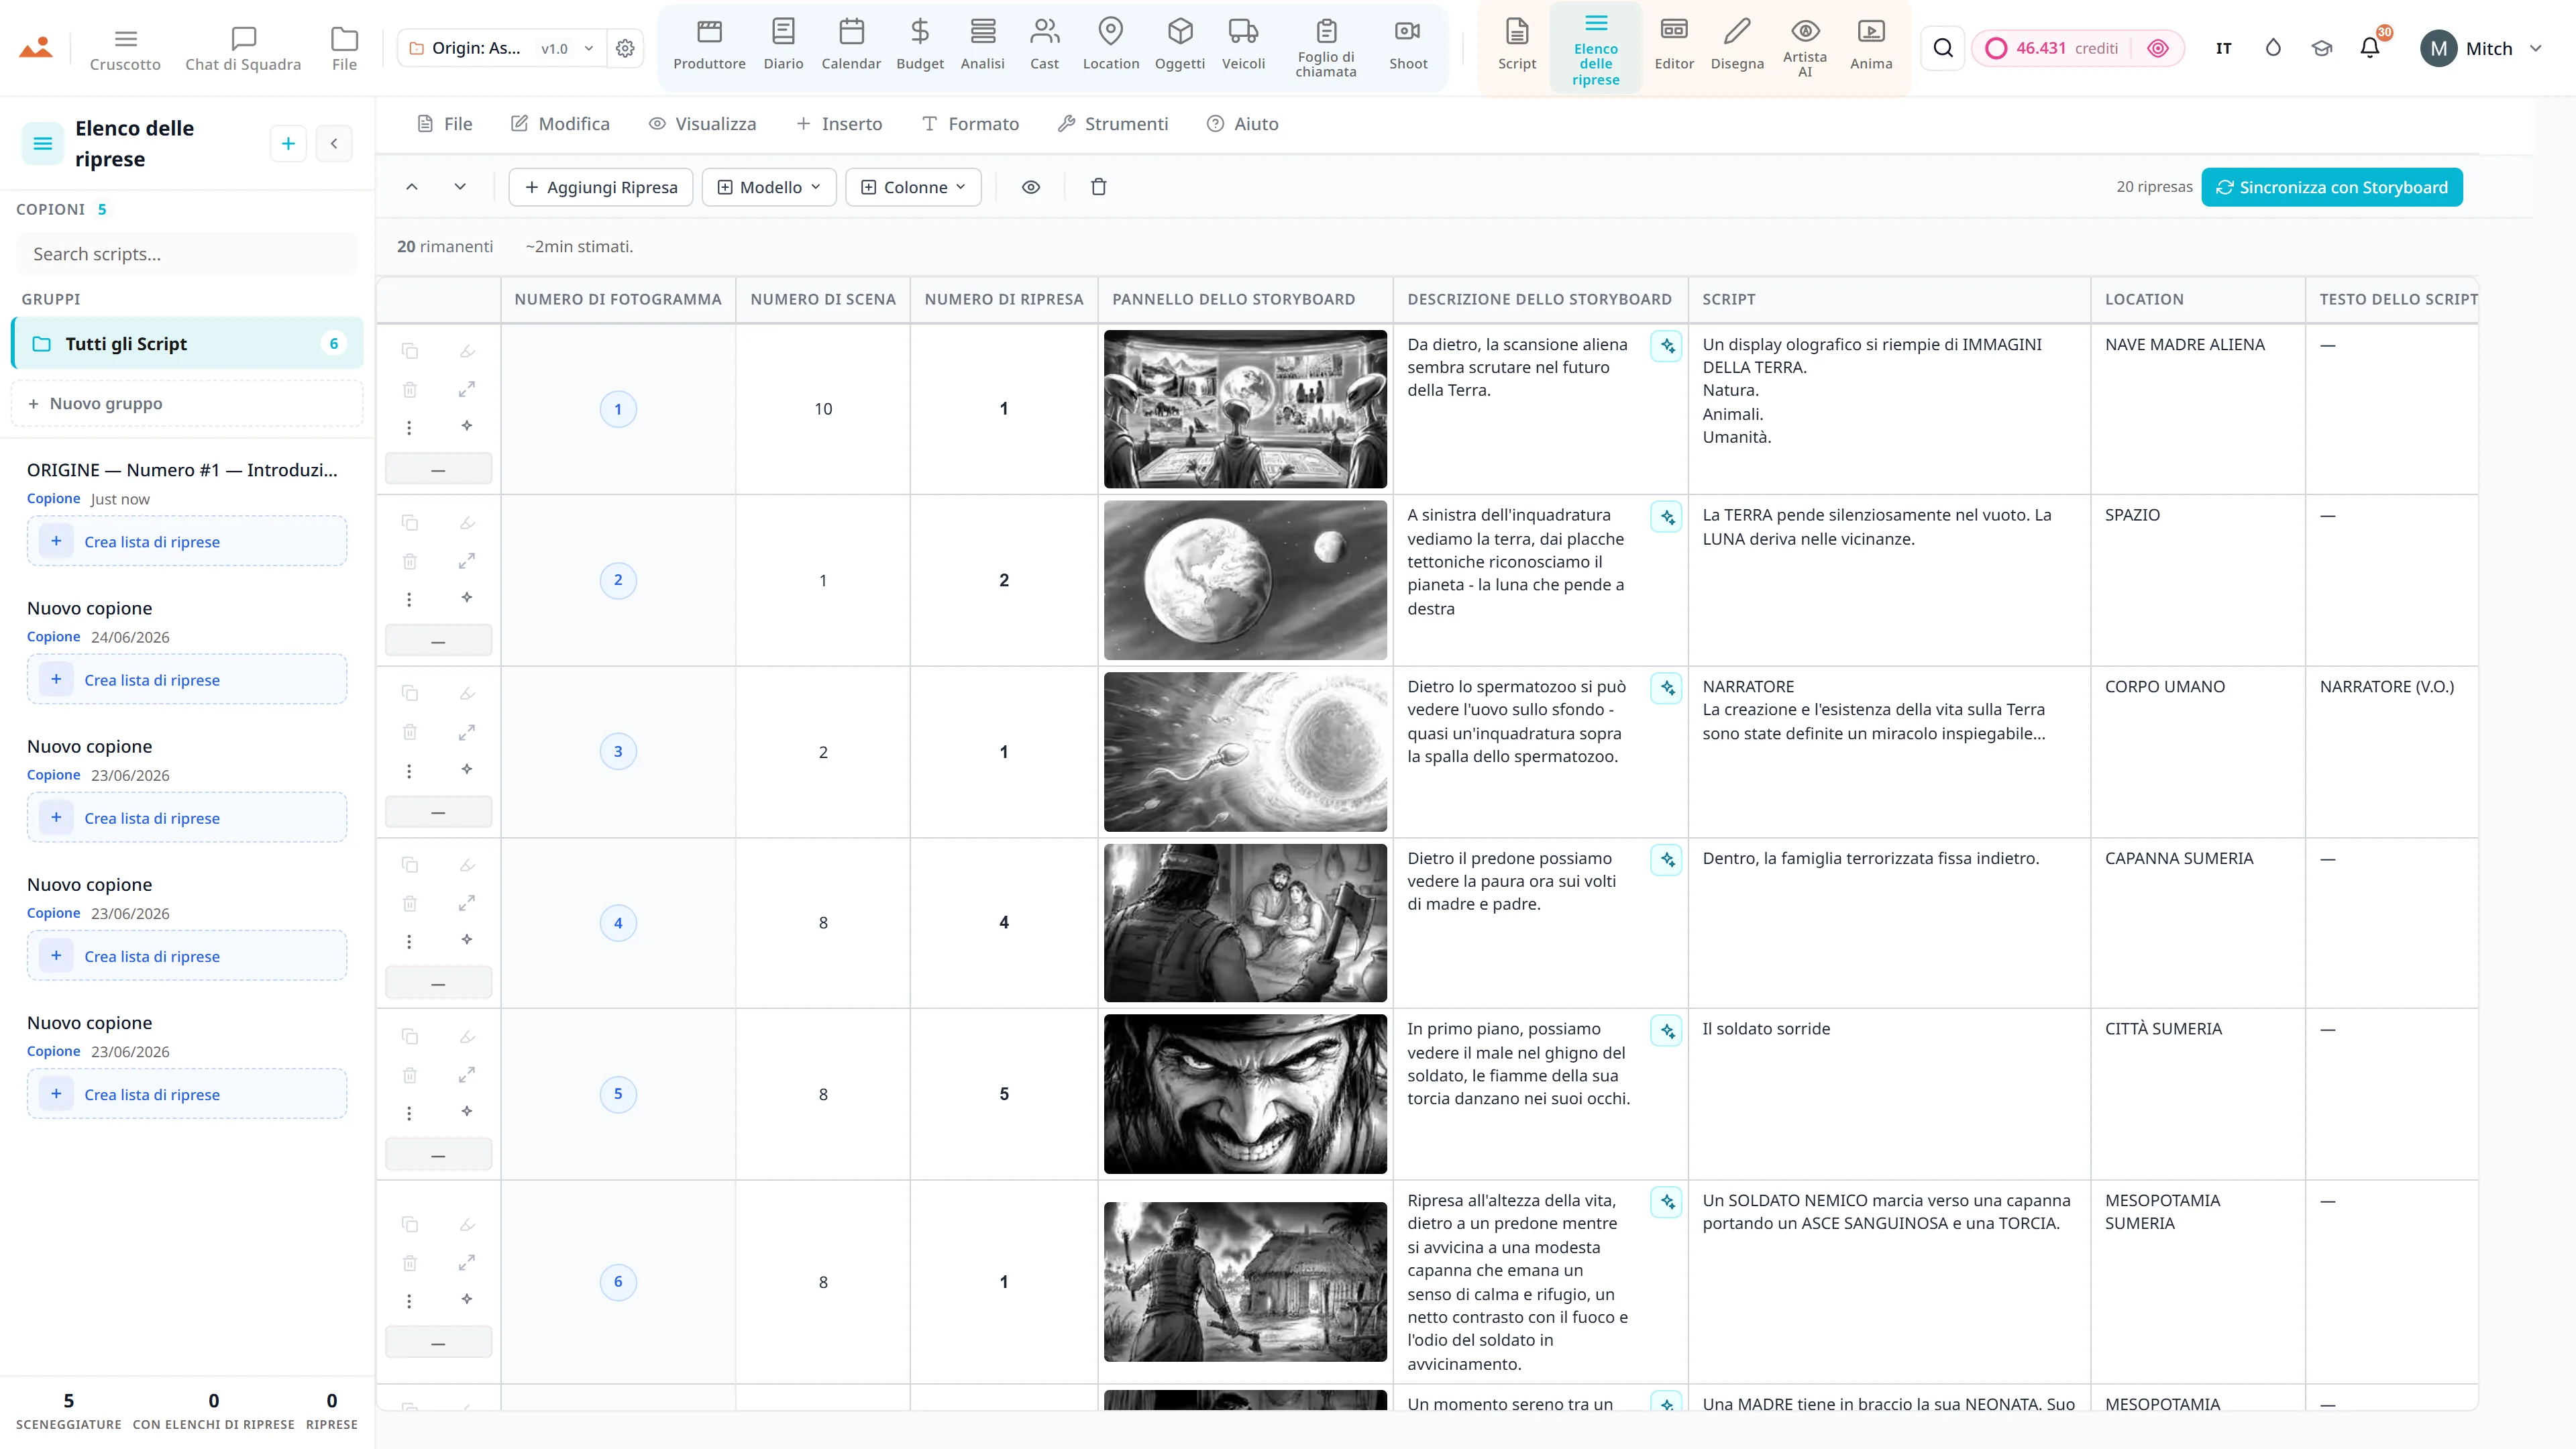Move selection up with chevron
Viewport: 2576px width, 1449px height.
[411, 187]
